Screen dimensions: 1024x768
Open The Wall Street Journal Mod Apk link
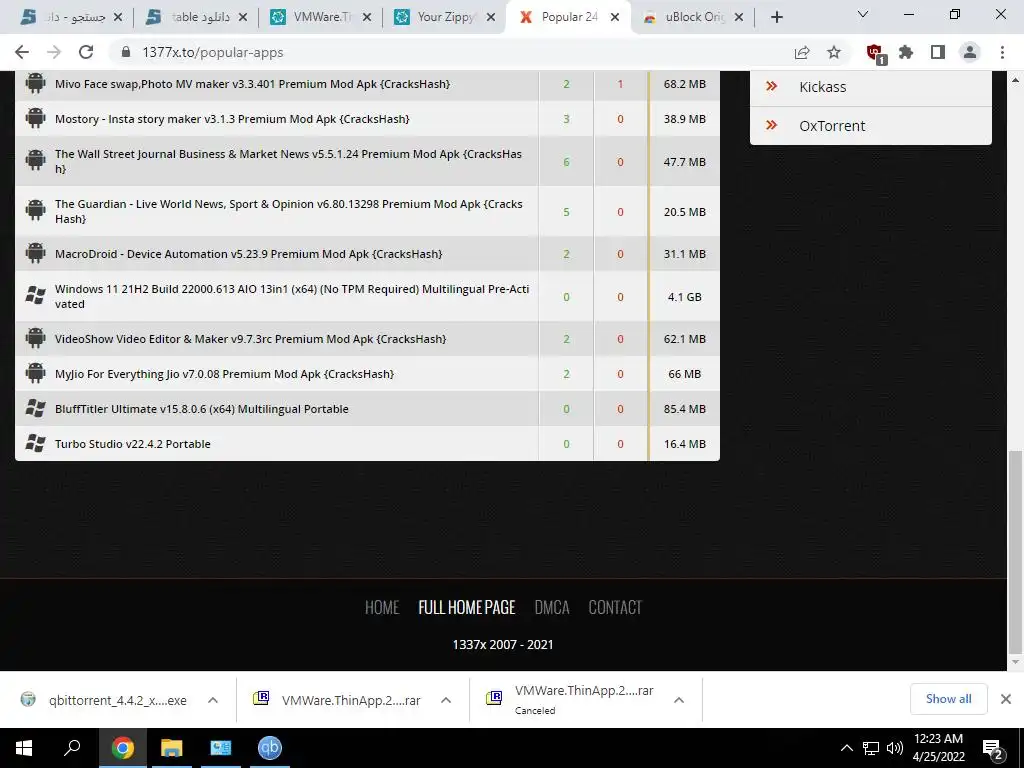[x=288, y=161]
